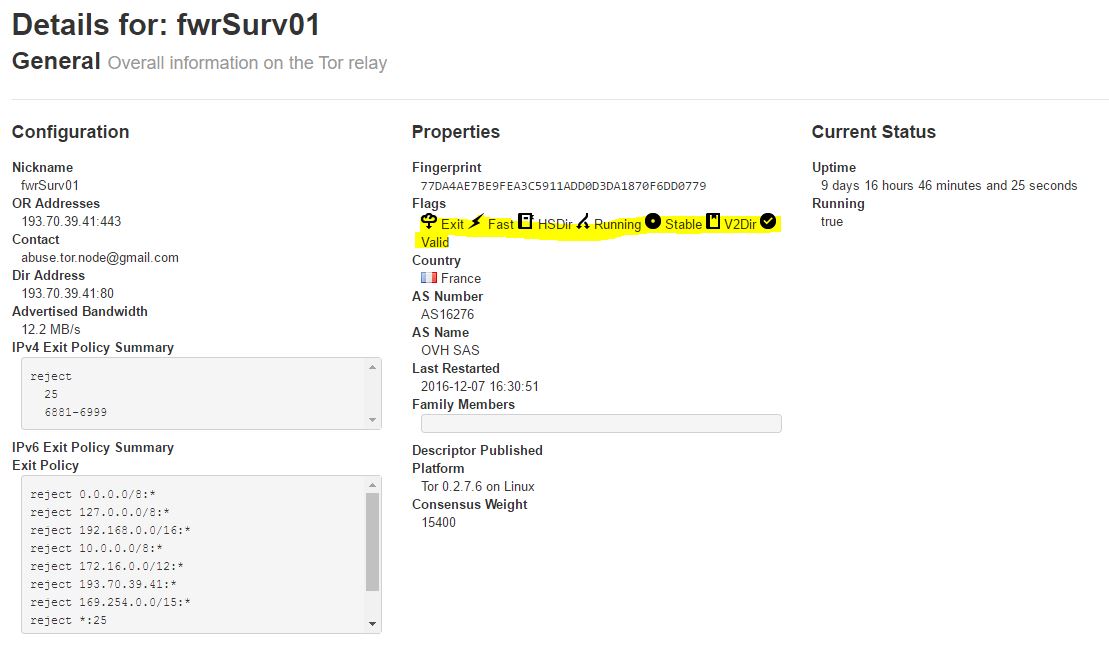This screenshot has width=1109, height=654.
Task: Click the Stable flag circle icon
Action: point(653,222)
